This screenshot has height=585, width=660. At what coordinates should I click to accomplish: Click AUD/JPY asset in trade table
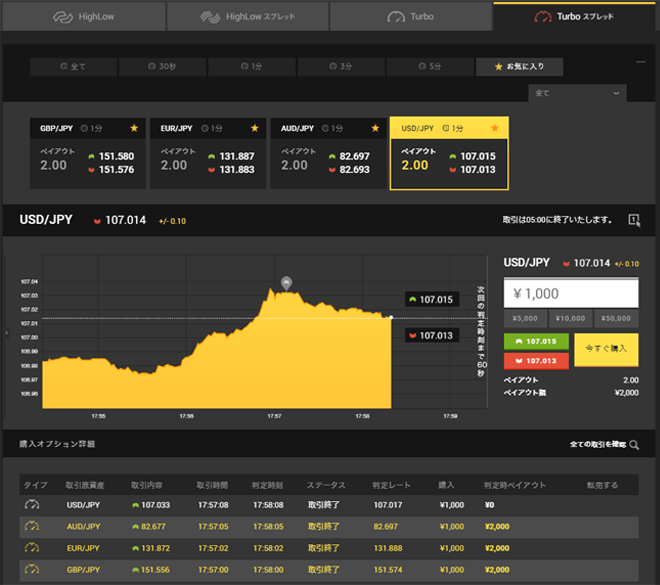[83, 526]
